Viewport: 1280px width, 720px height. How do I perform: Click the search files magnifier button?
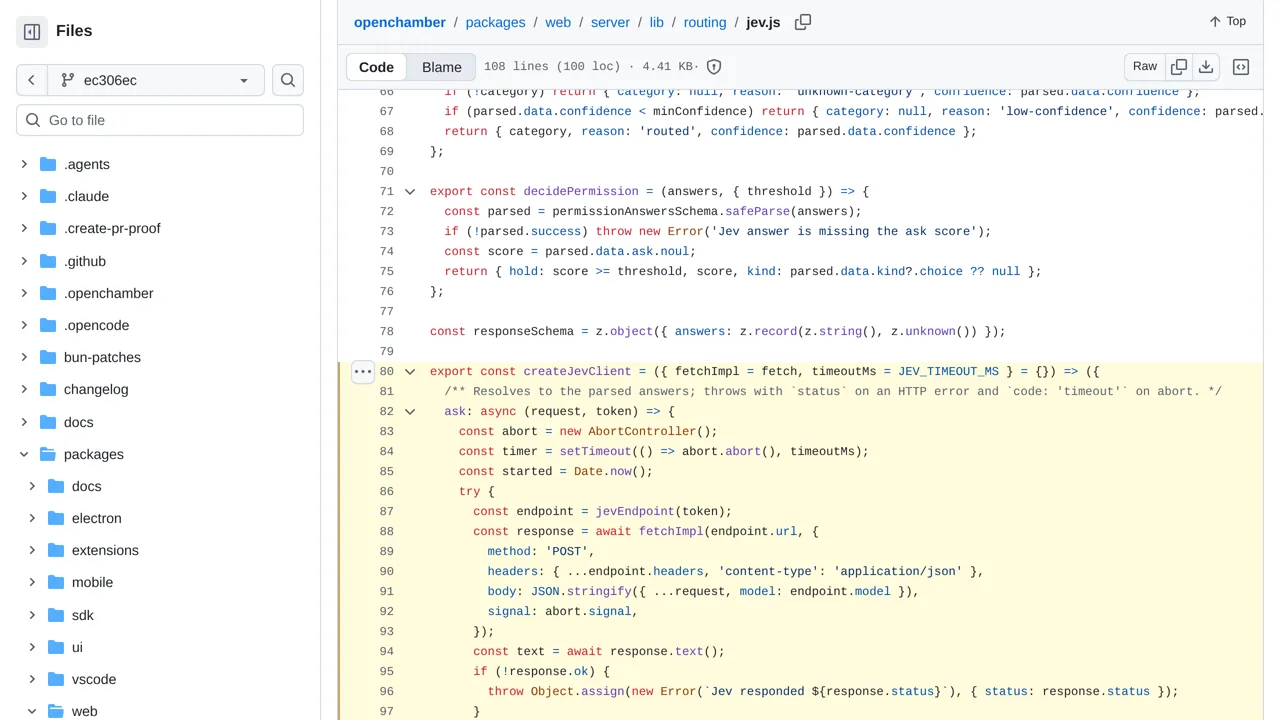(x=288, y=80)
